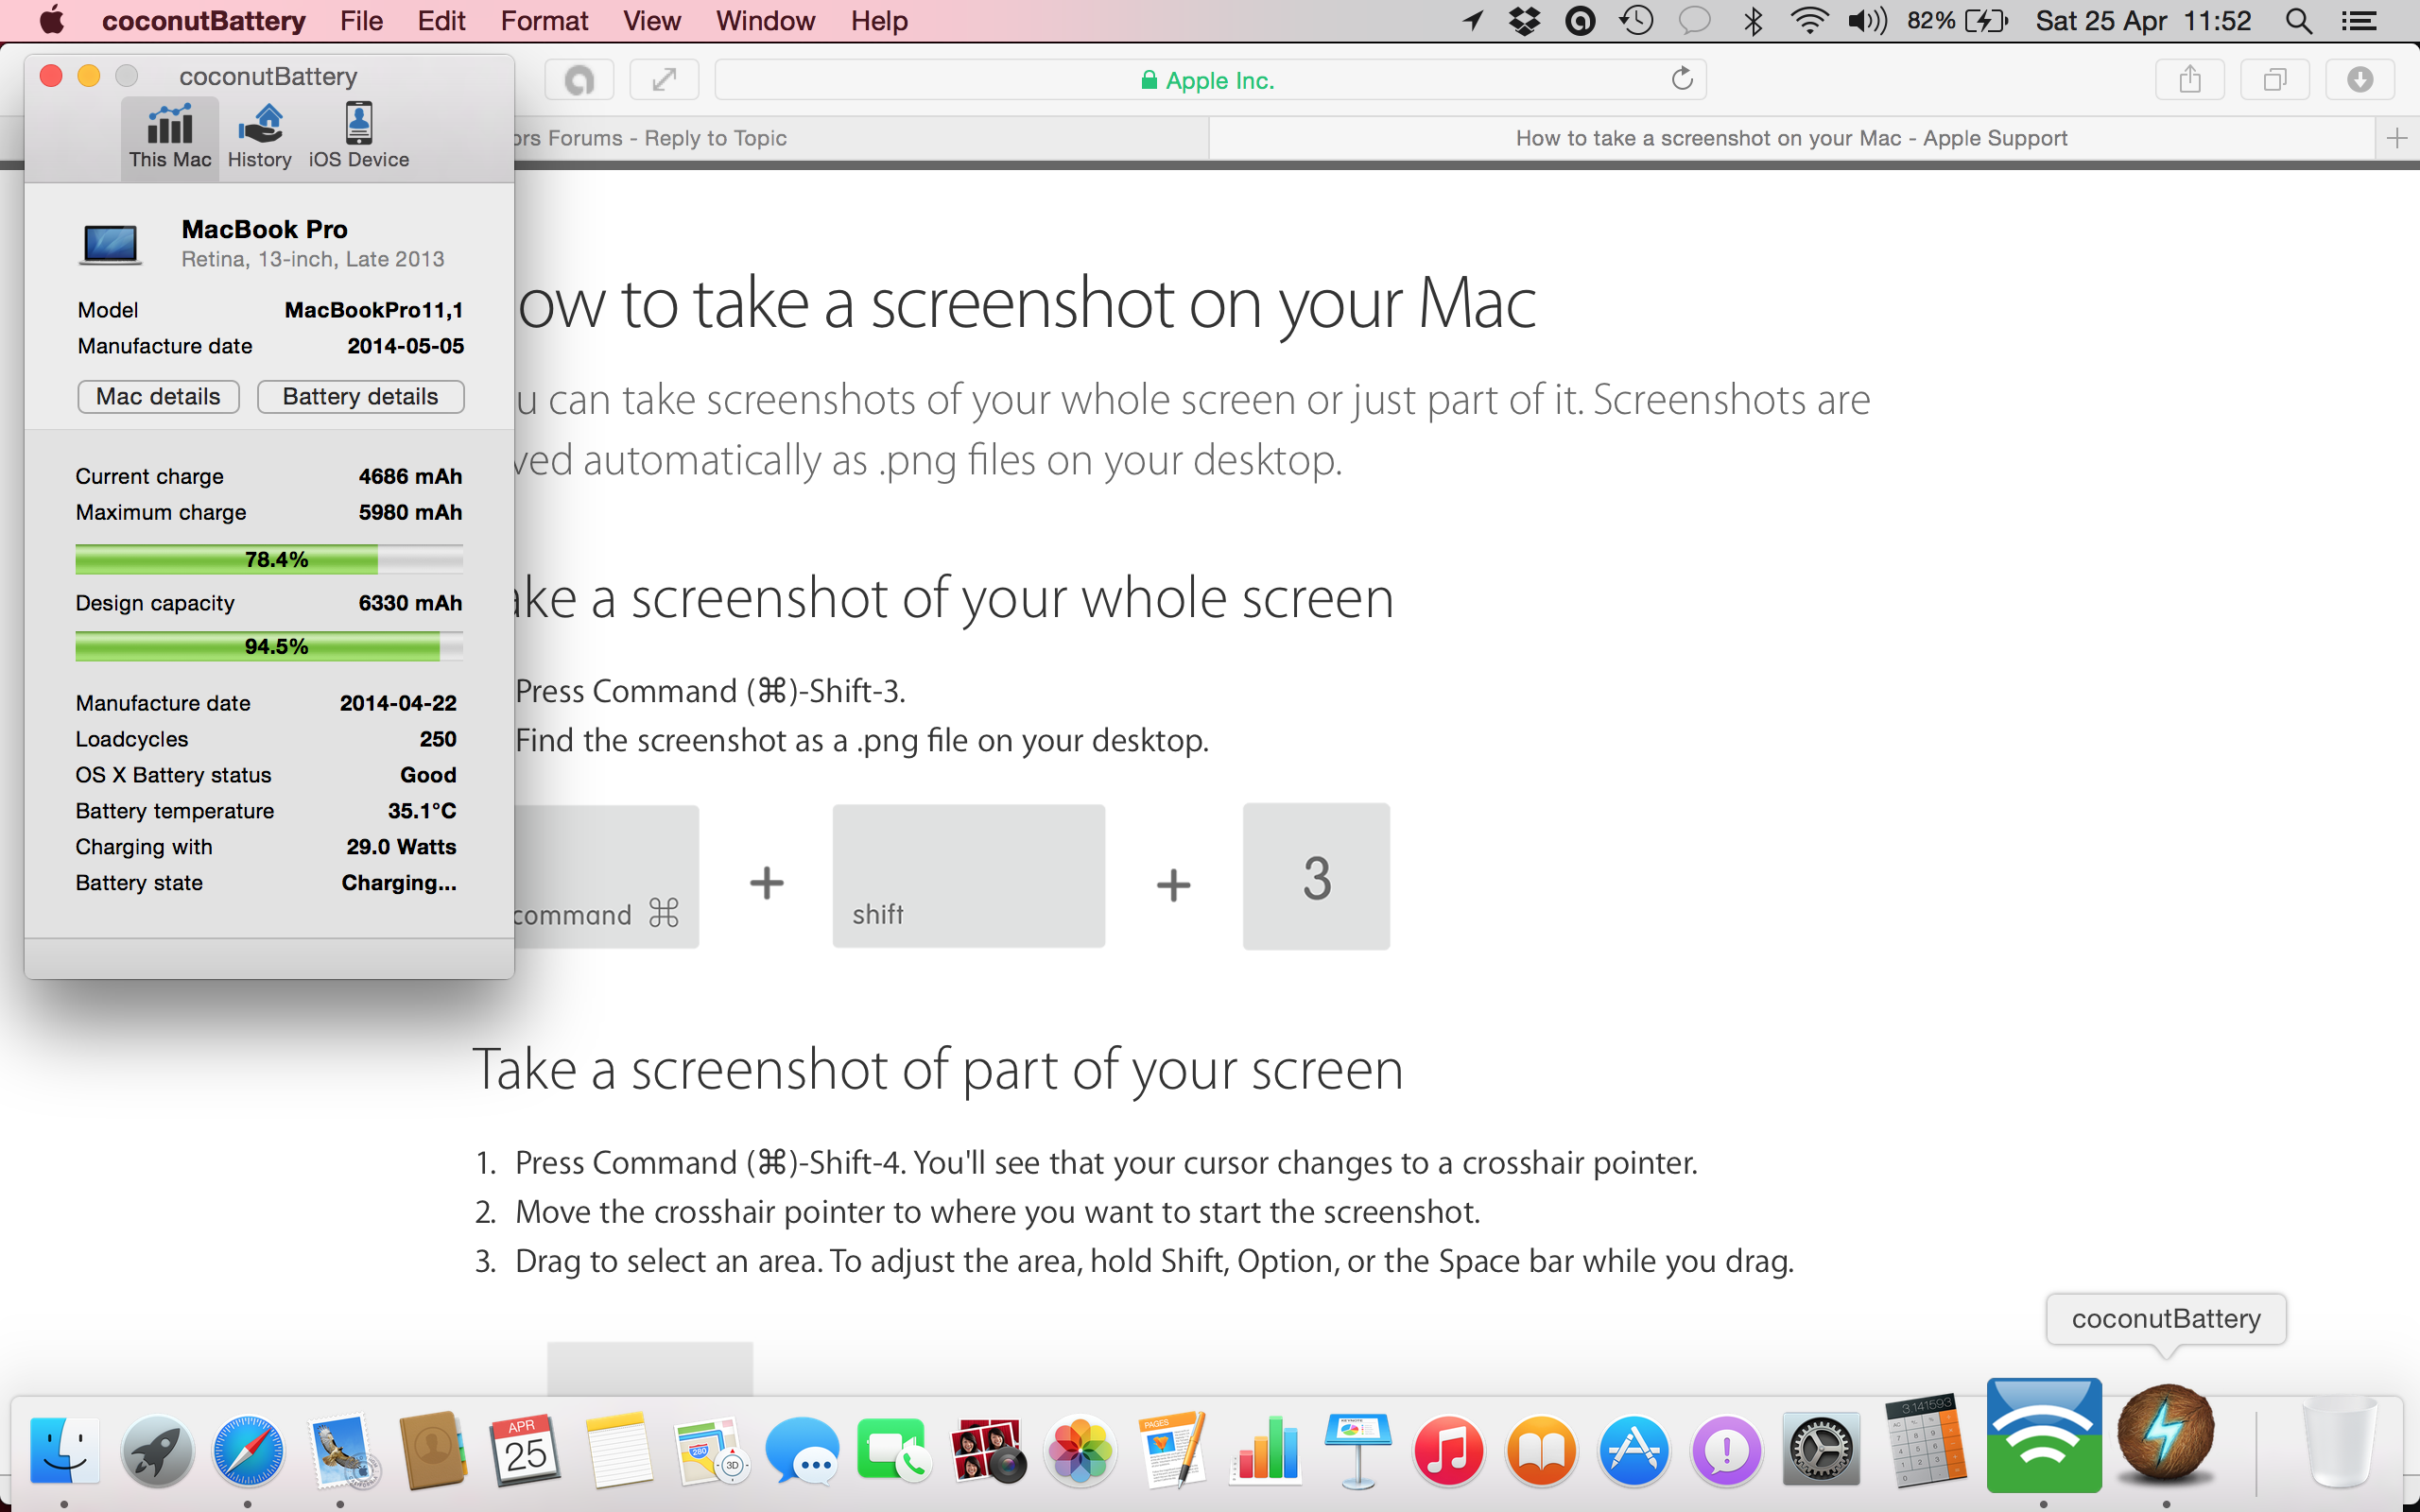Click the Safari full screen arrows button
The width and height of the screenshot is (2420, 1512).
coord(664,79)
